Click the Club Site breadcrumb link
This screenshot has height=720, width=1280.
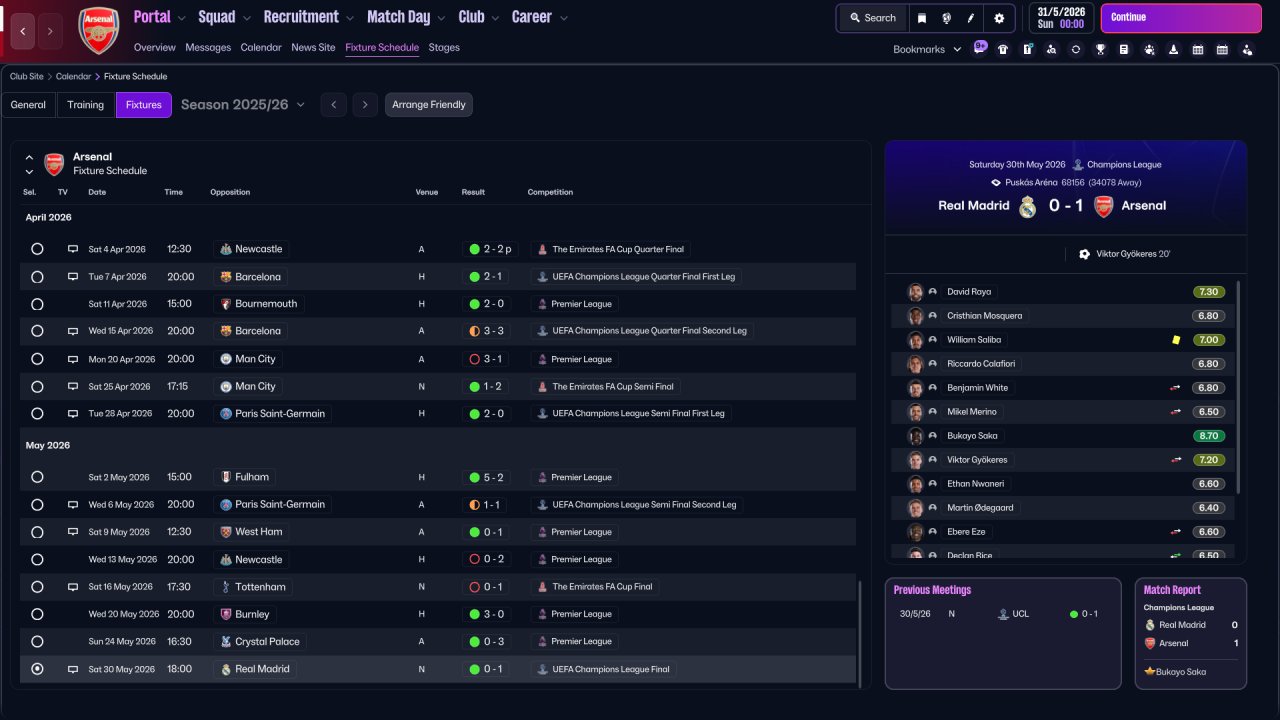tap(27, 76)
